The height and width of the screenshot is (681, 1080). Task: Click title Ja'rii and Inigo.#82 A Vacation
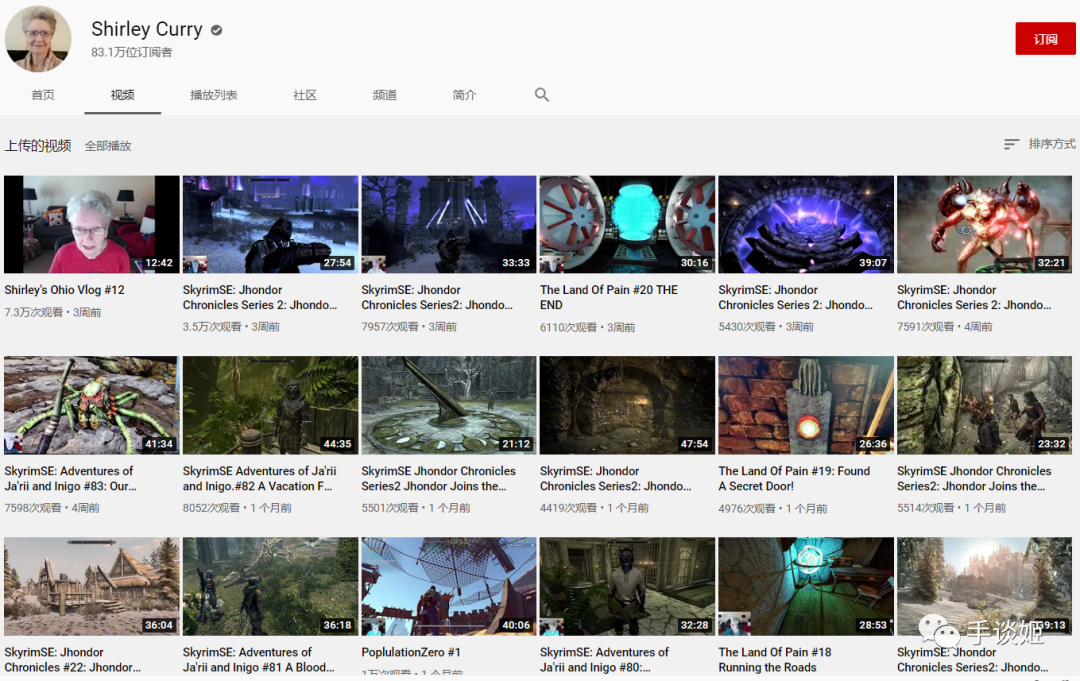260,479
